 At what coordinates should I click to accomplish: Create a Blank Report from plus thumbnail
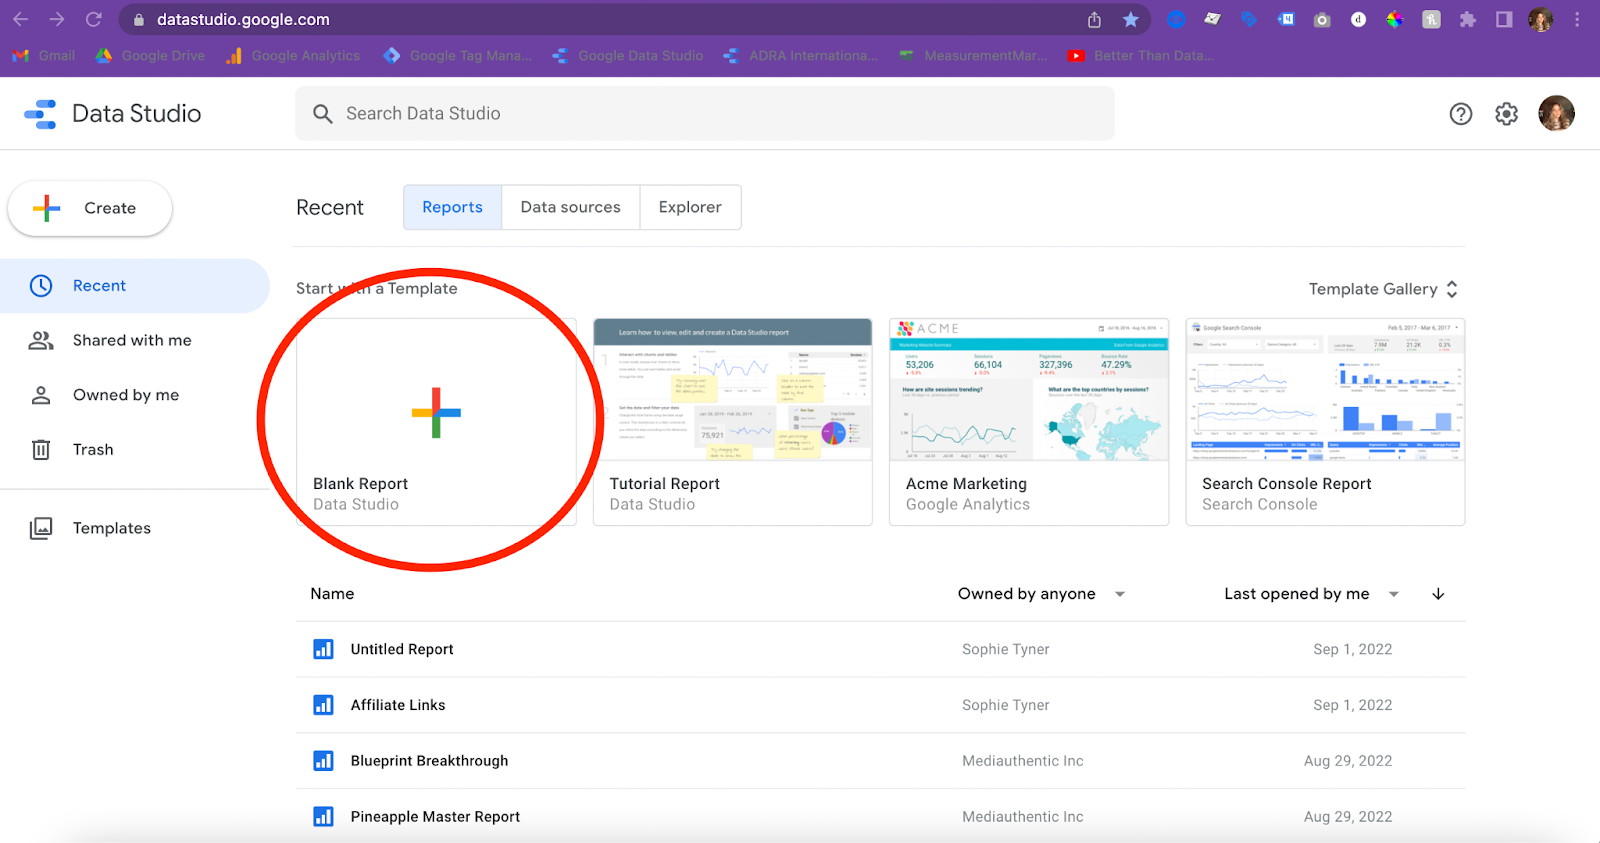[x=436, y=412]
